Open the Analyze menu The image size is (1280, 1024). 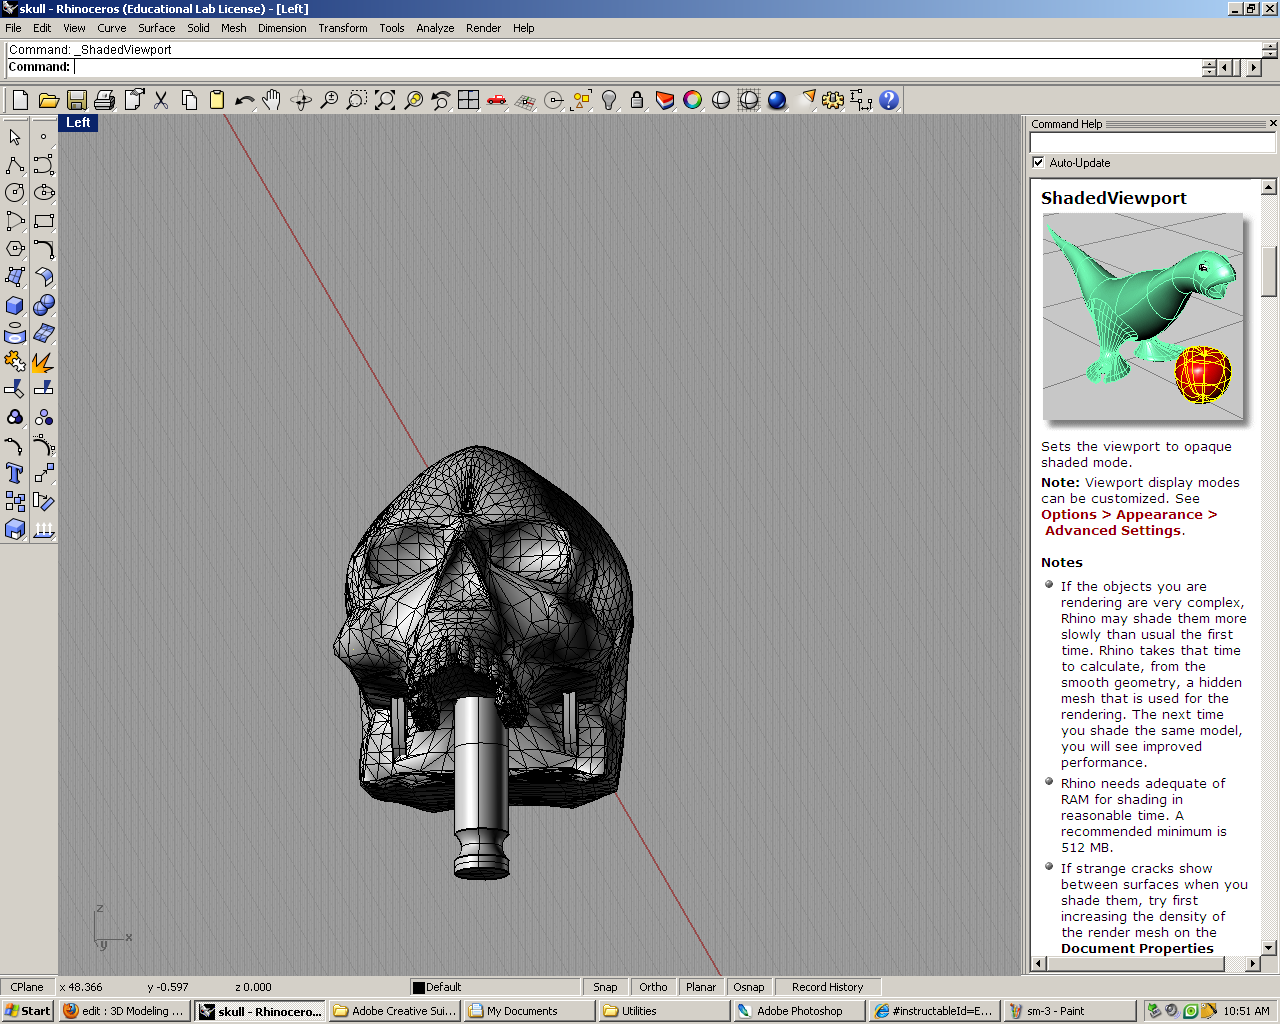(435, 28)
